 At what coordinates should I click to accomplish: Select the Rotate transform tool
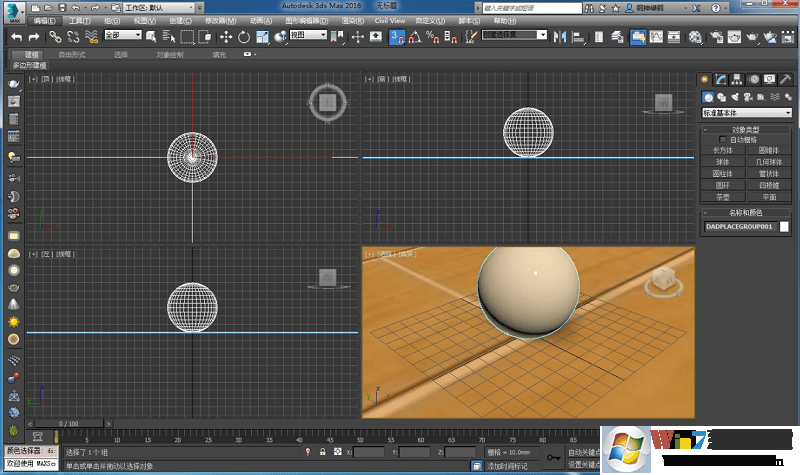coord(243,37)
